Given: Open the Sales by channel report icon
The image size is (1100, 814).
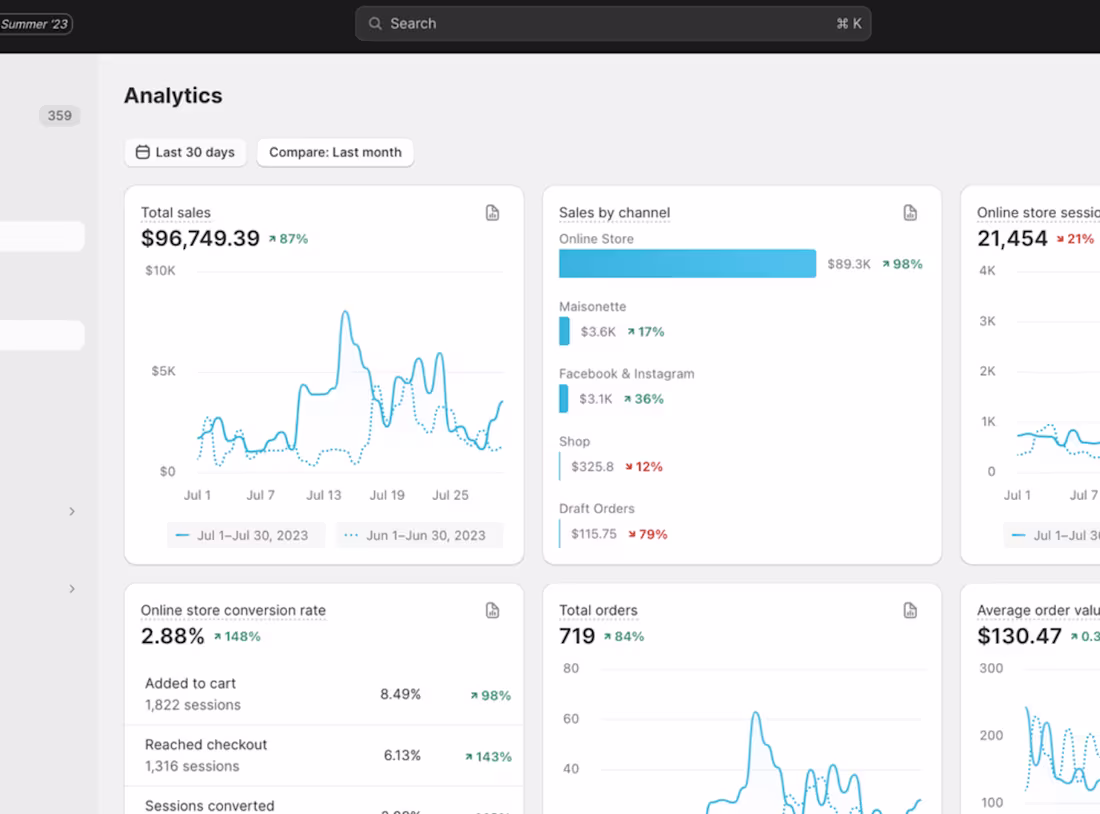Looking at the screenshot, I should pos(910,213).
